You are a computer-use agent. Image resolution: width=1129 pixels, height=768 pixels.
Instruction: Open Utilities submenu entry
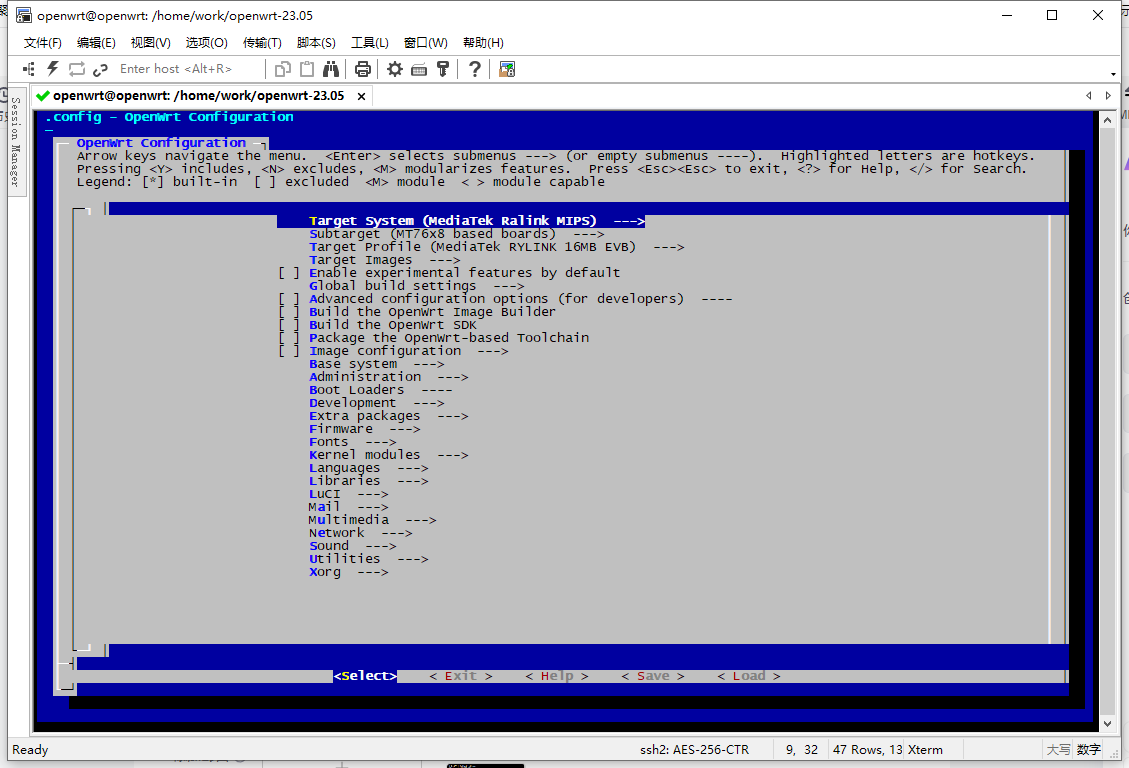coord(369,559)
